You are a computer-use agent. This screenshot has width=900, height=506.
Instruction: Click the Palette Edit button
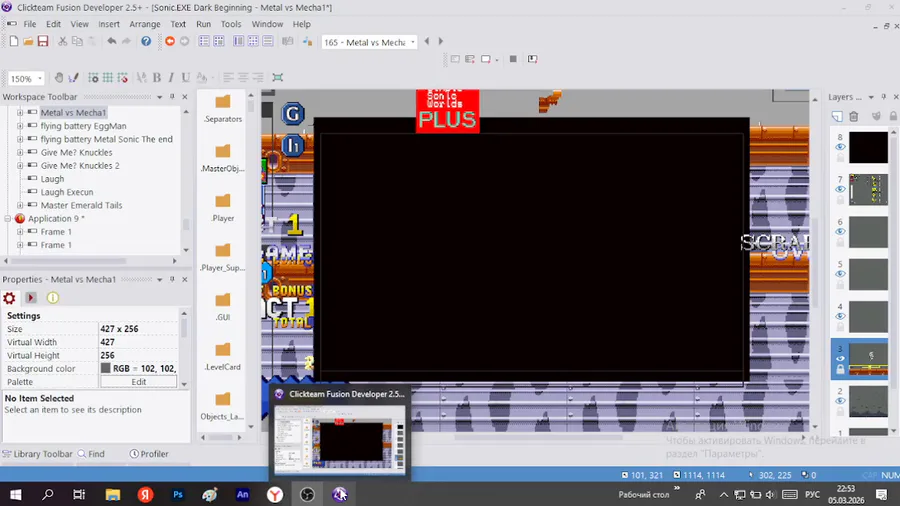(x=138, y=382)
